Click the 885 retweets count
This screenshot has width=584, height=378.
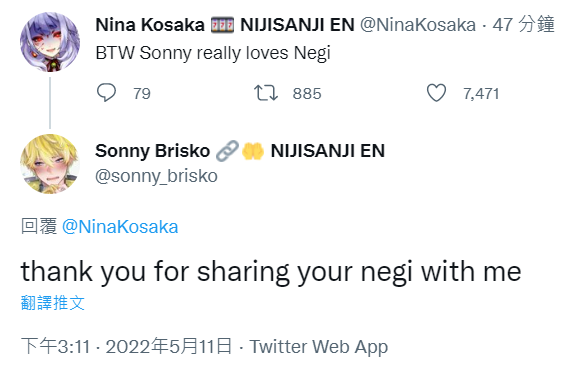click(307, 93)
